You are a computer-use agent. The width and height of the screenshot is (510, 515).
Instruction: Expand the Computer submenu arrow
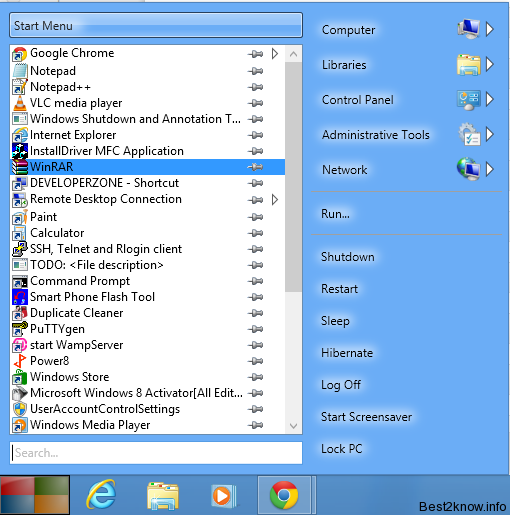coord(489,29)
